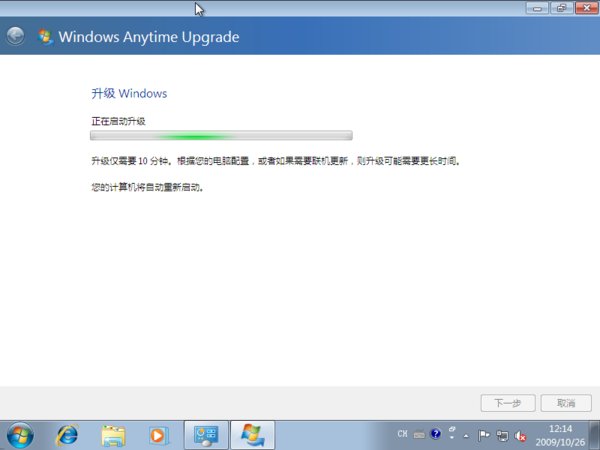Click the language bar restore options icon
Image resolution: width=600 pixels, height=450 pixels.
click(452, 429)
